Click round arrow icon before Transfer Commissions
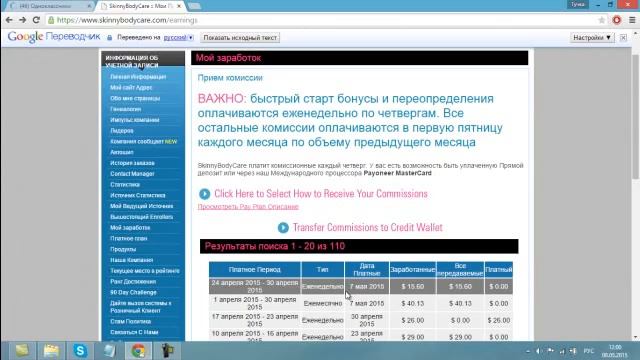The width and height of the screenshot is (640, 360). tap(283, 227)
